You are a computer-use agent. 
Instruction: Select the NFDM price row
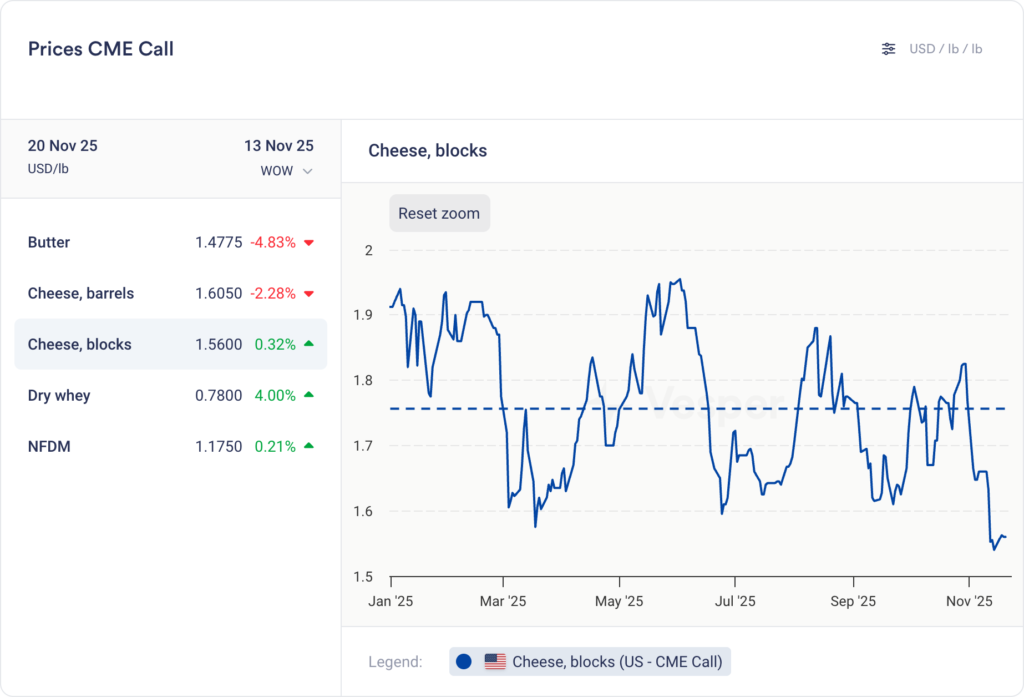click(170, 447)
